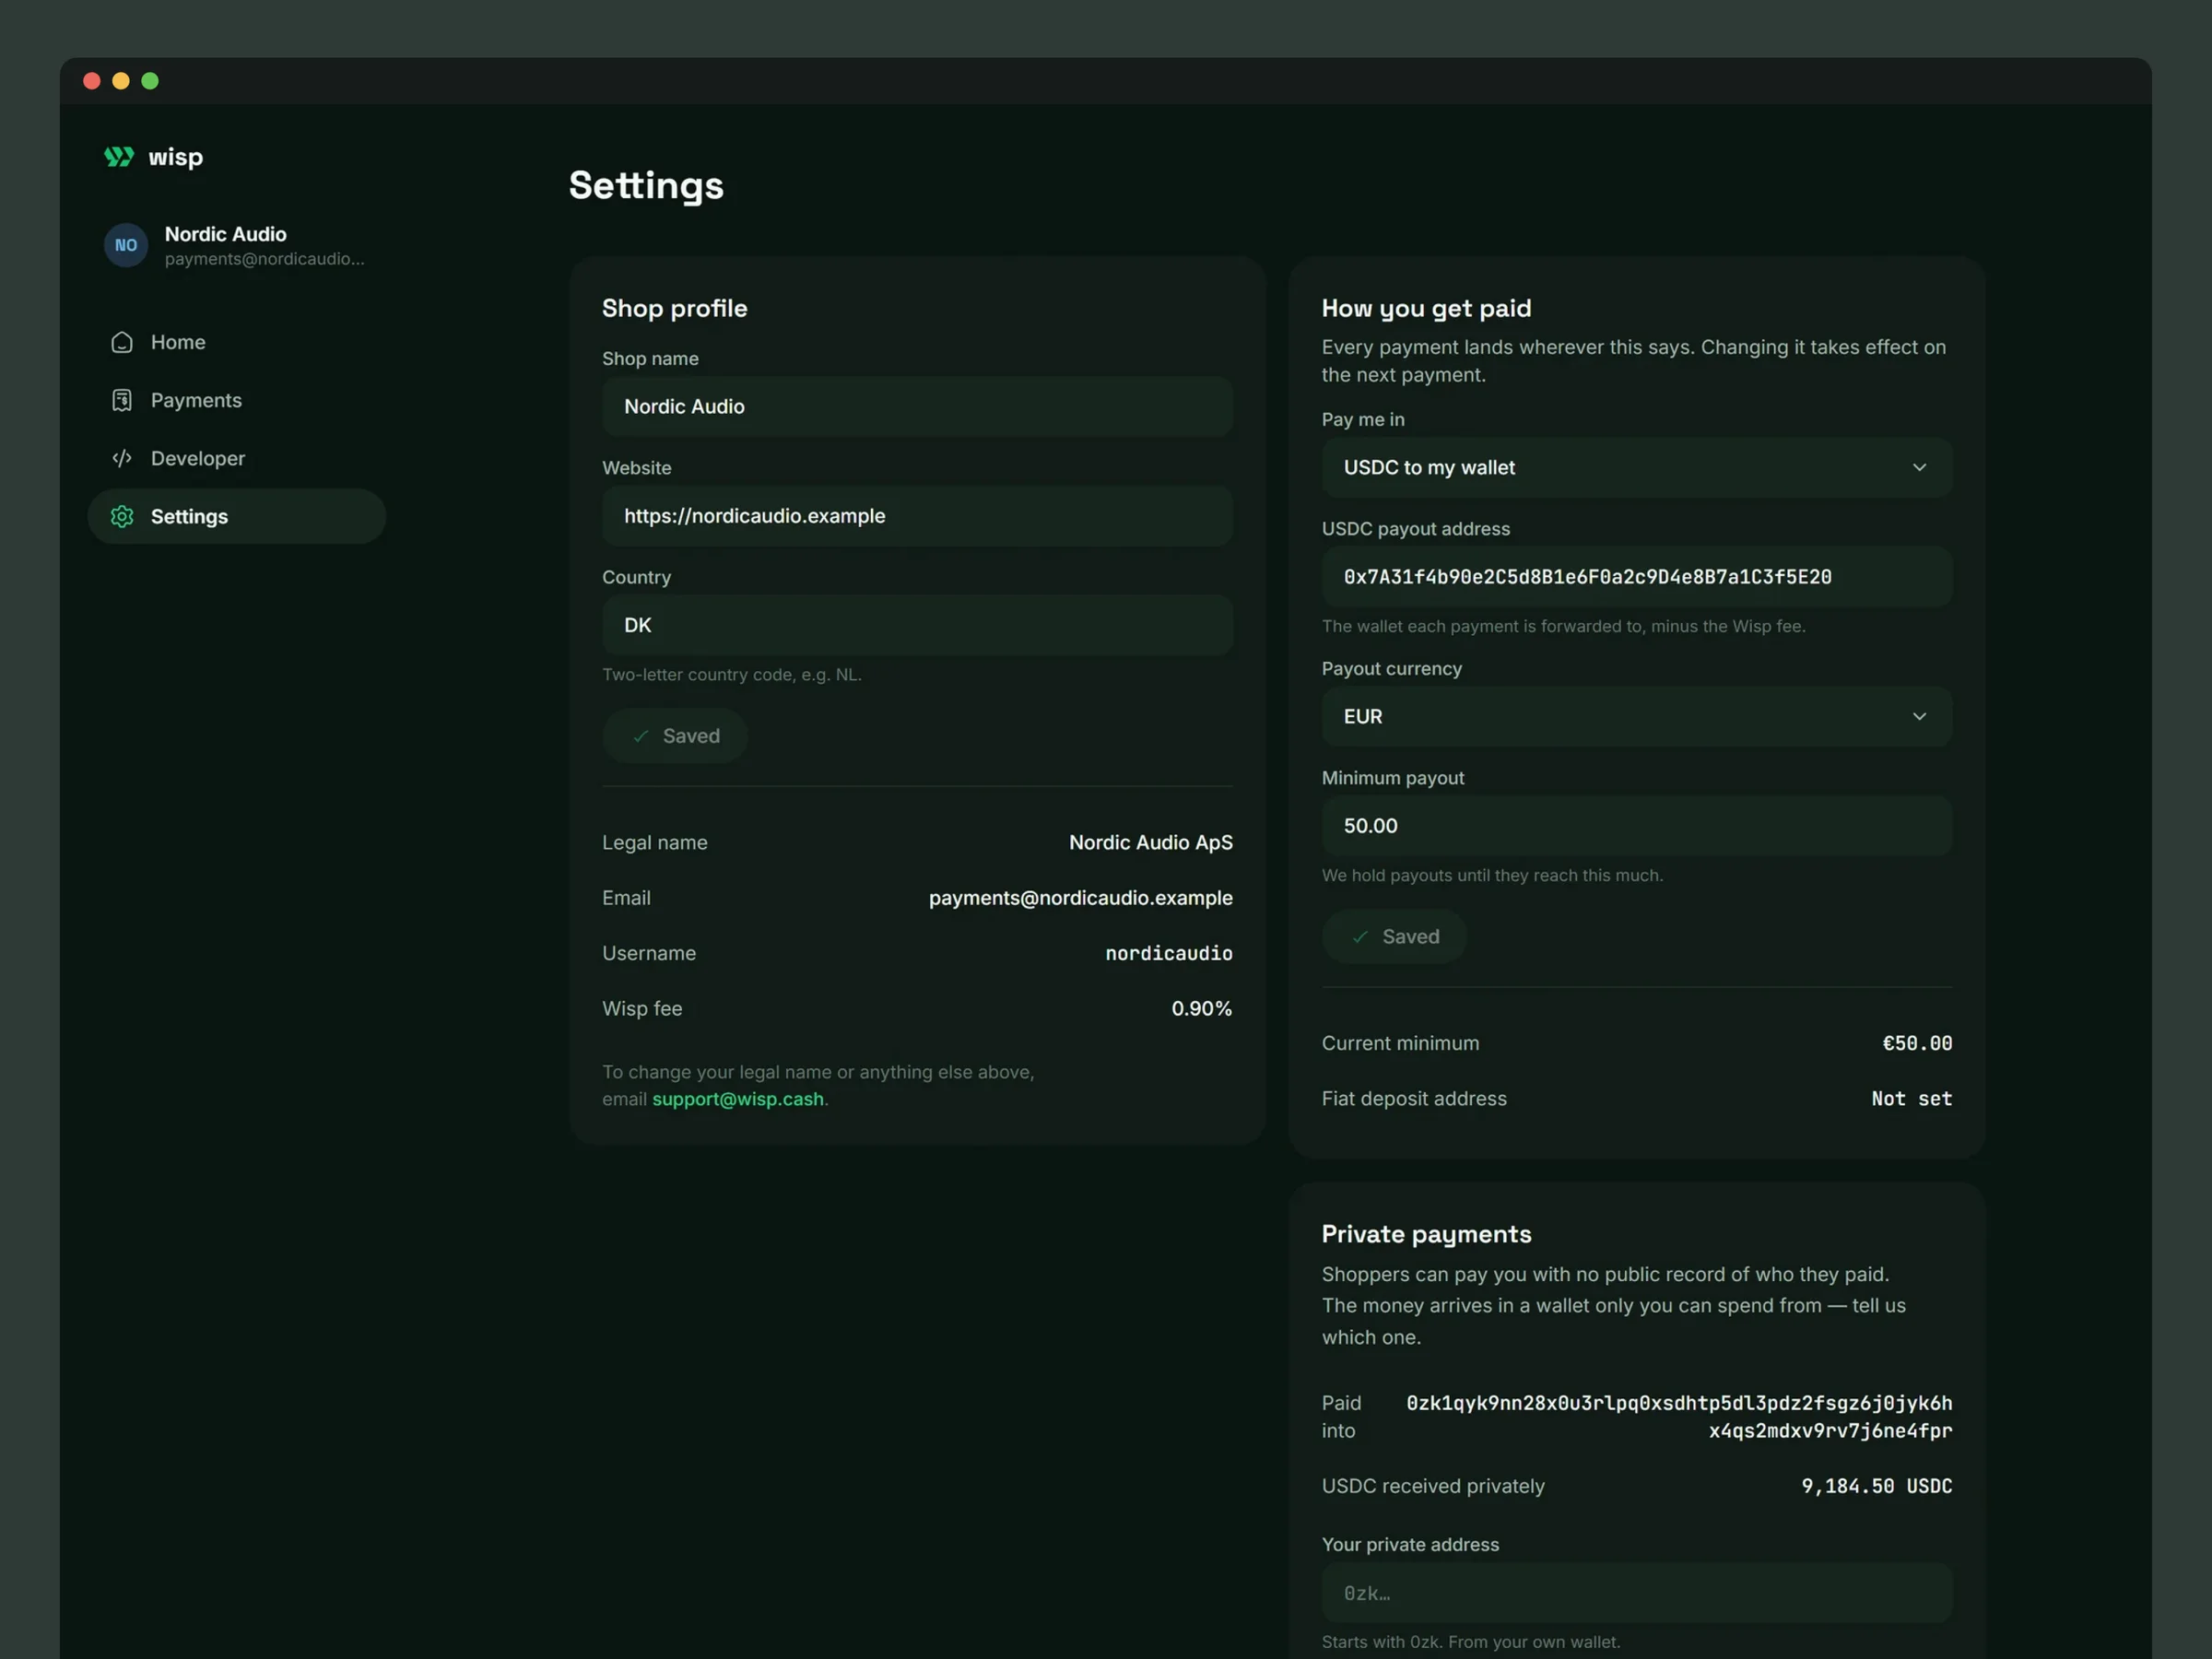Expand the Payout currency dropdown showing EUR
The height and width of the screenshot is (1659, 2212).
[x=1636, y=716]
